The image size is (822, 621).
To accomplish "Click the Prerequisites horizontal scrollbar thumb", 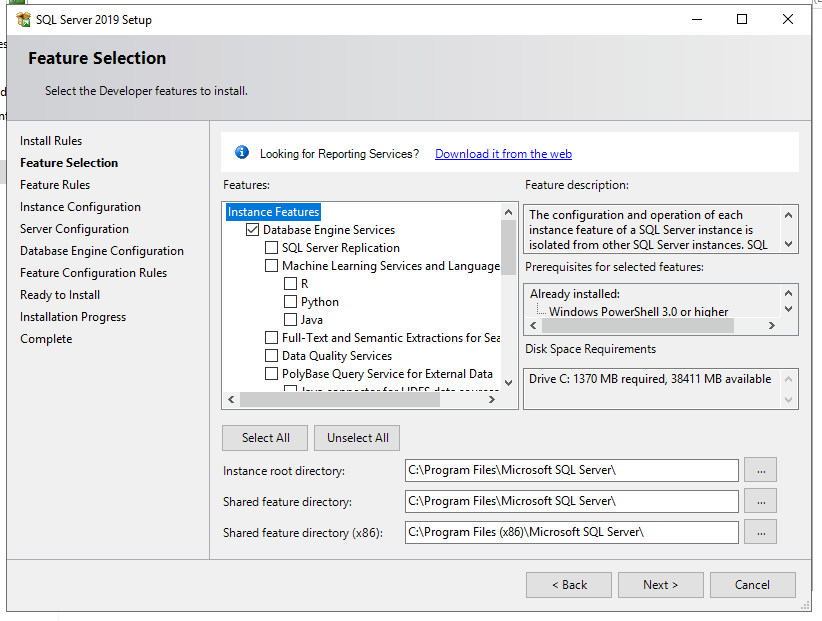I will point(638,325).
